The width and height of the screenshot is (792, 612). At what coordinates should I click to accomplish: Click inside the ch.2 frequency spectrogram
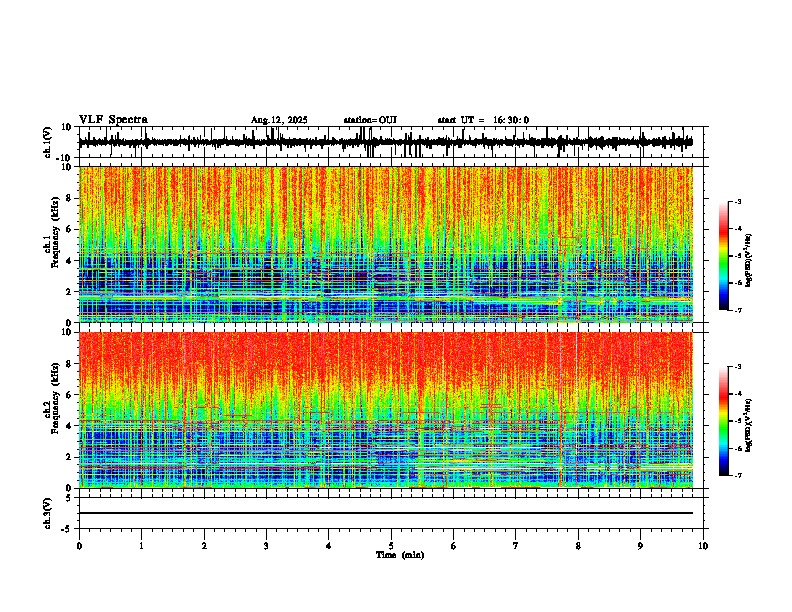point(385,410)
